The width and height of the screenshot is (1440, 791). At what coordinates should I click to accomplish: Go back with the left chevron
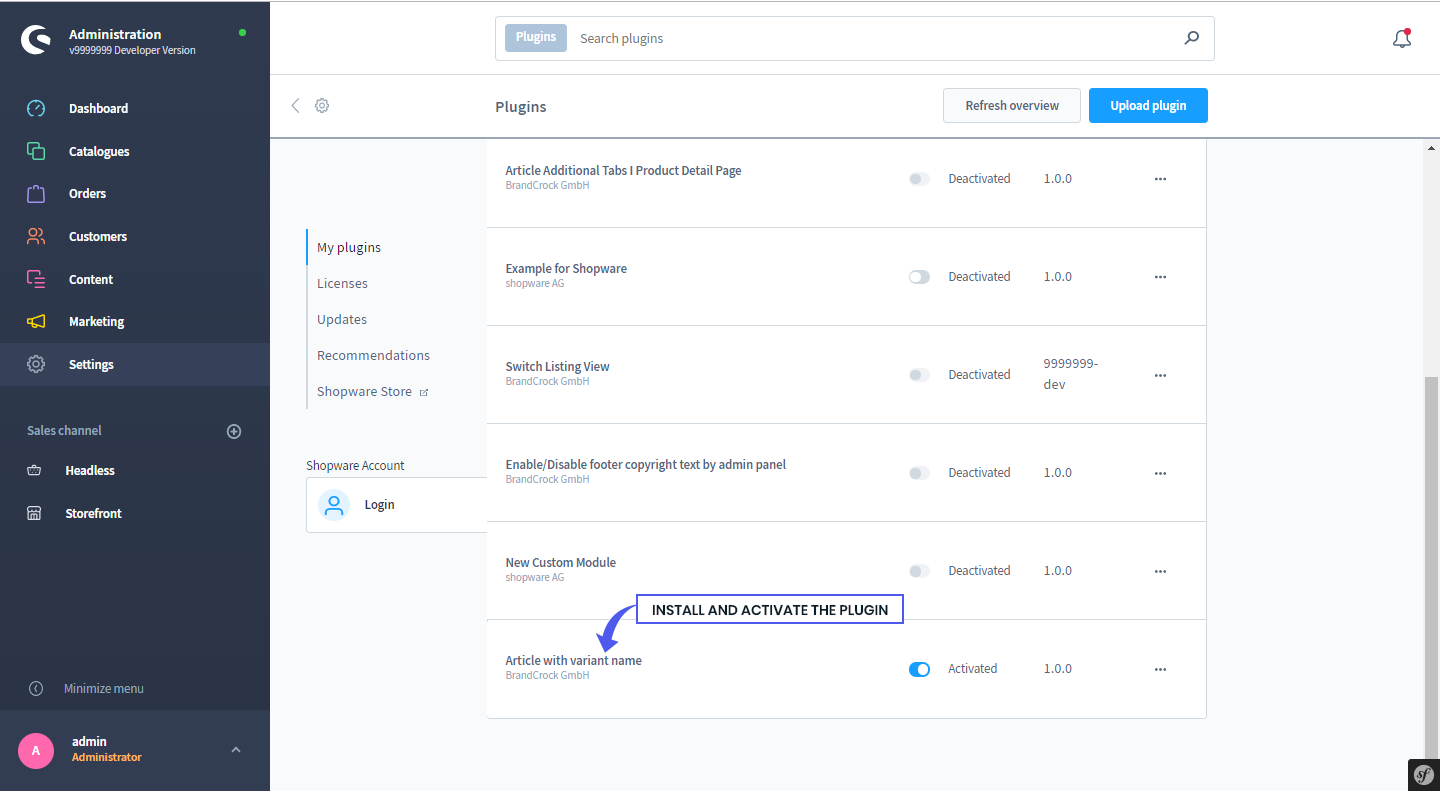(295, 105)
